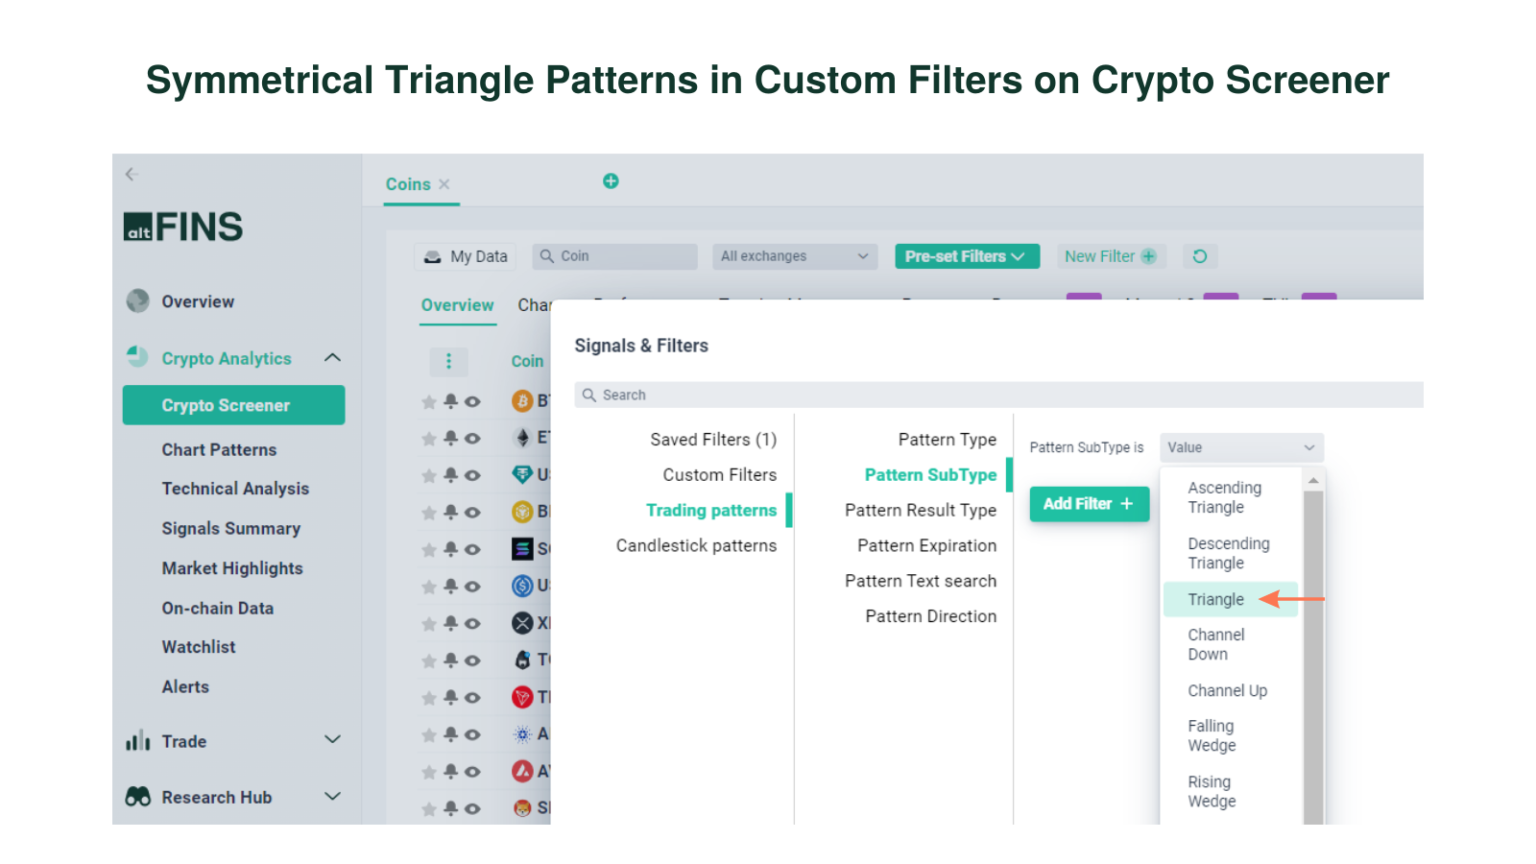Close the Coins tab with its X
This screenshot has height=864, width=1536.
[x=444, y=184]
